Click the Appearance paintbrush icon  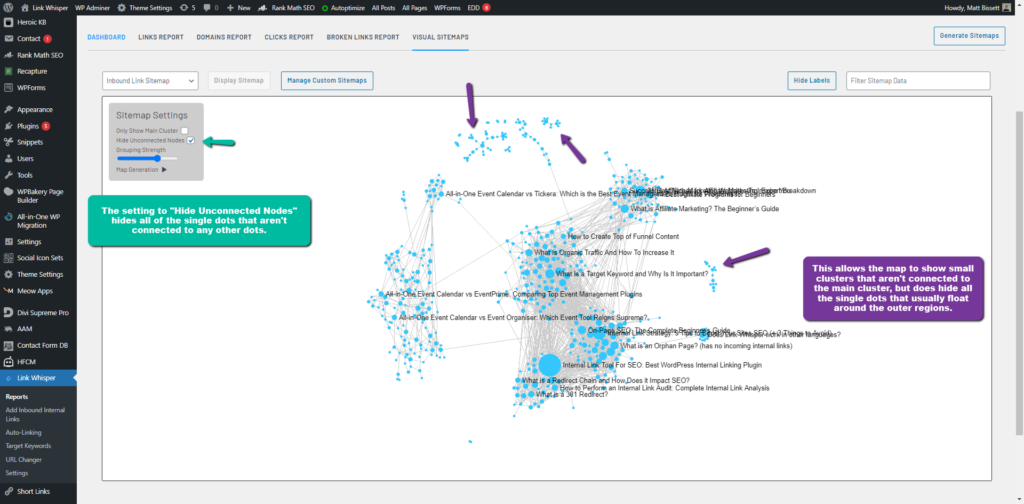point(8,110)
